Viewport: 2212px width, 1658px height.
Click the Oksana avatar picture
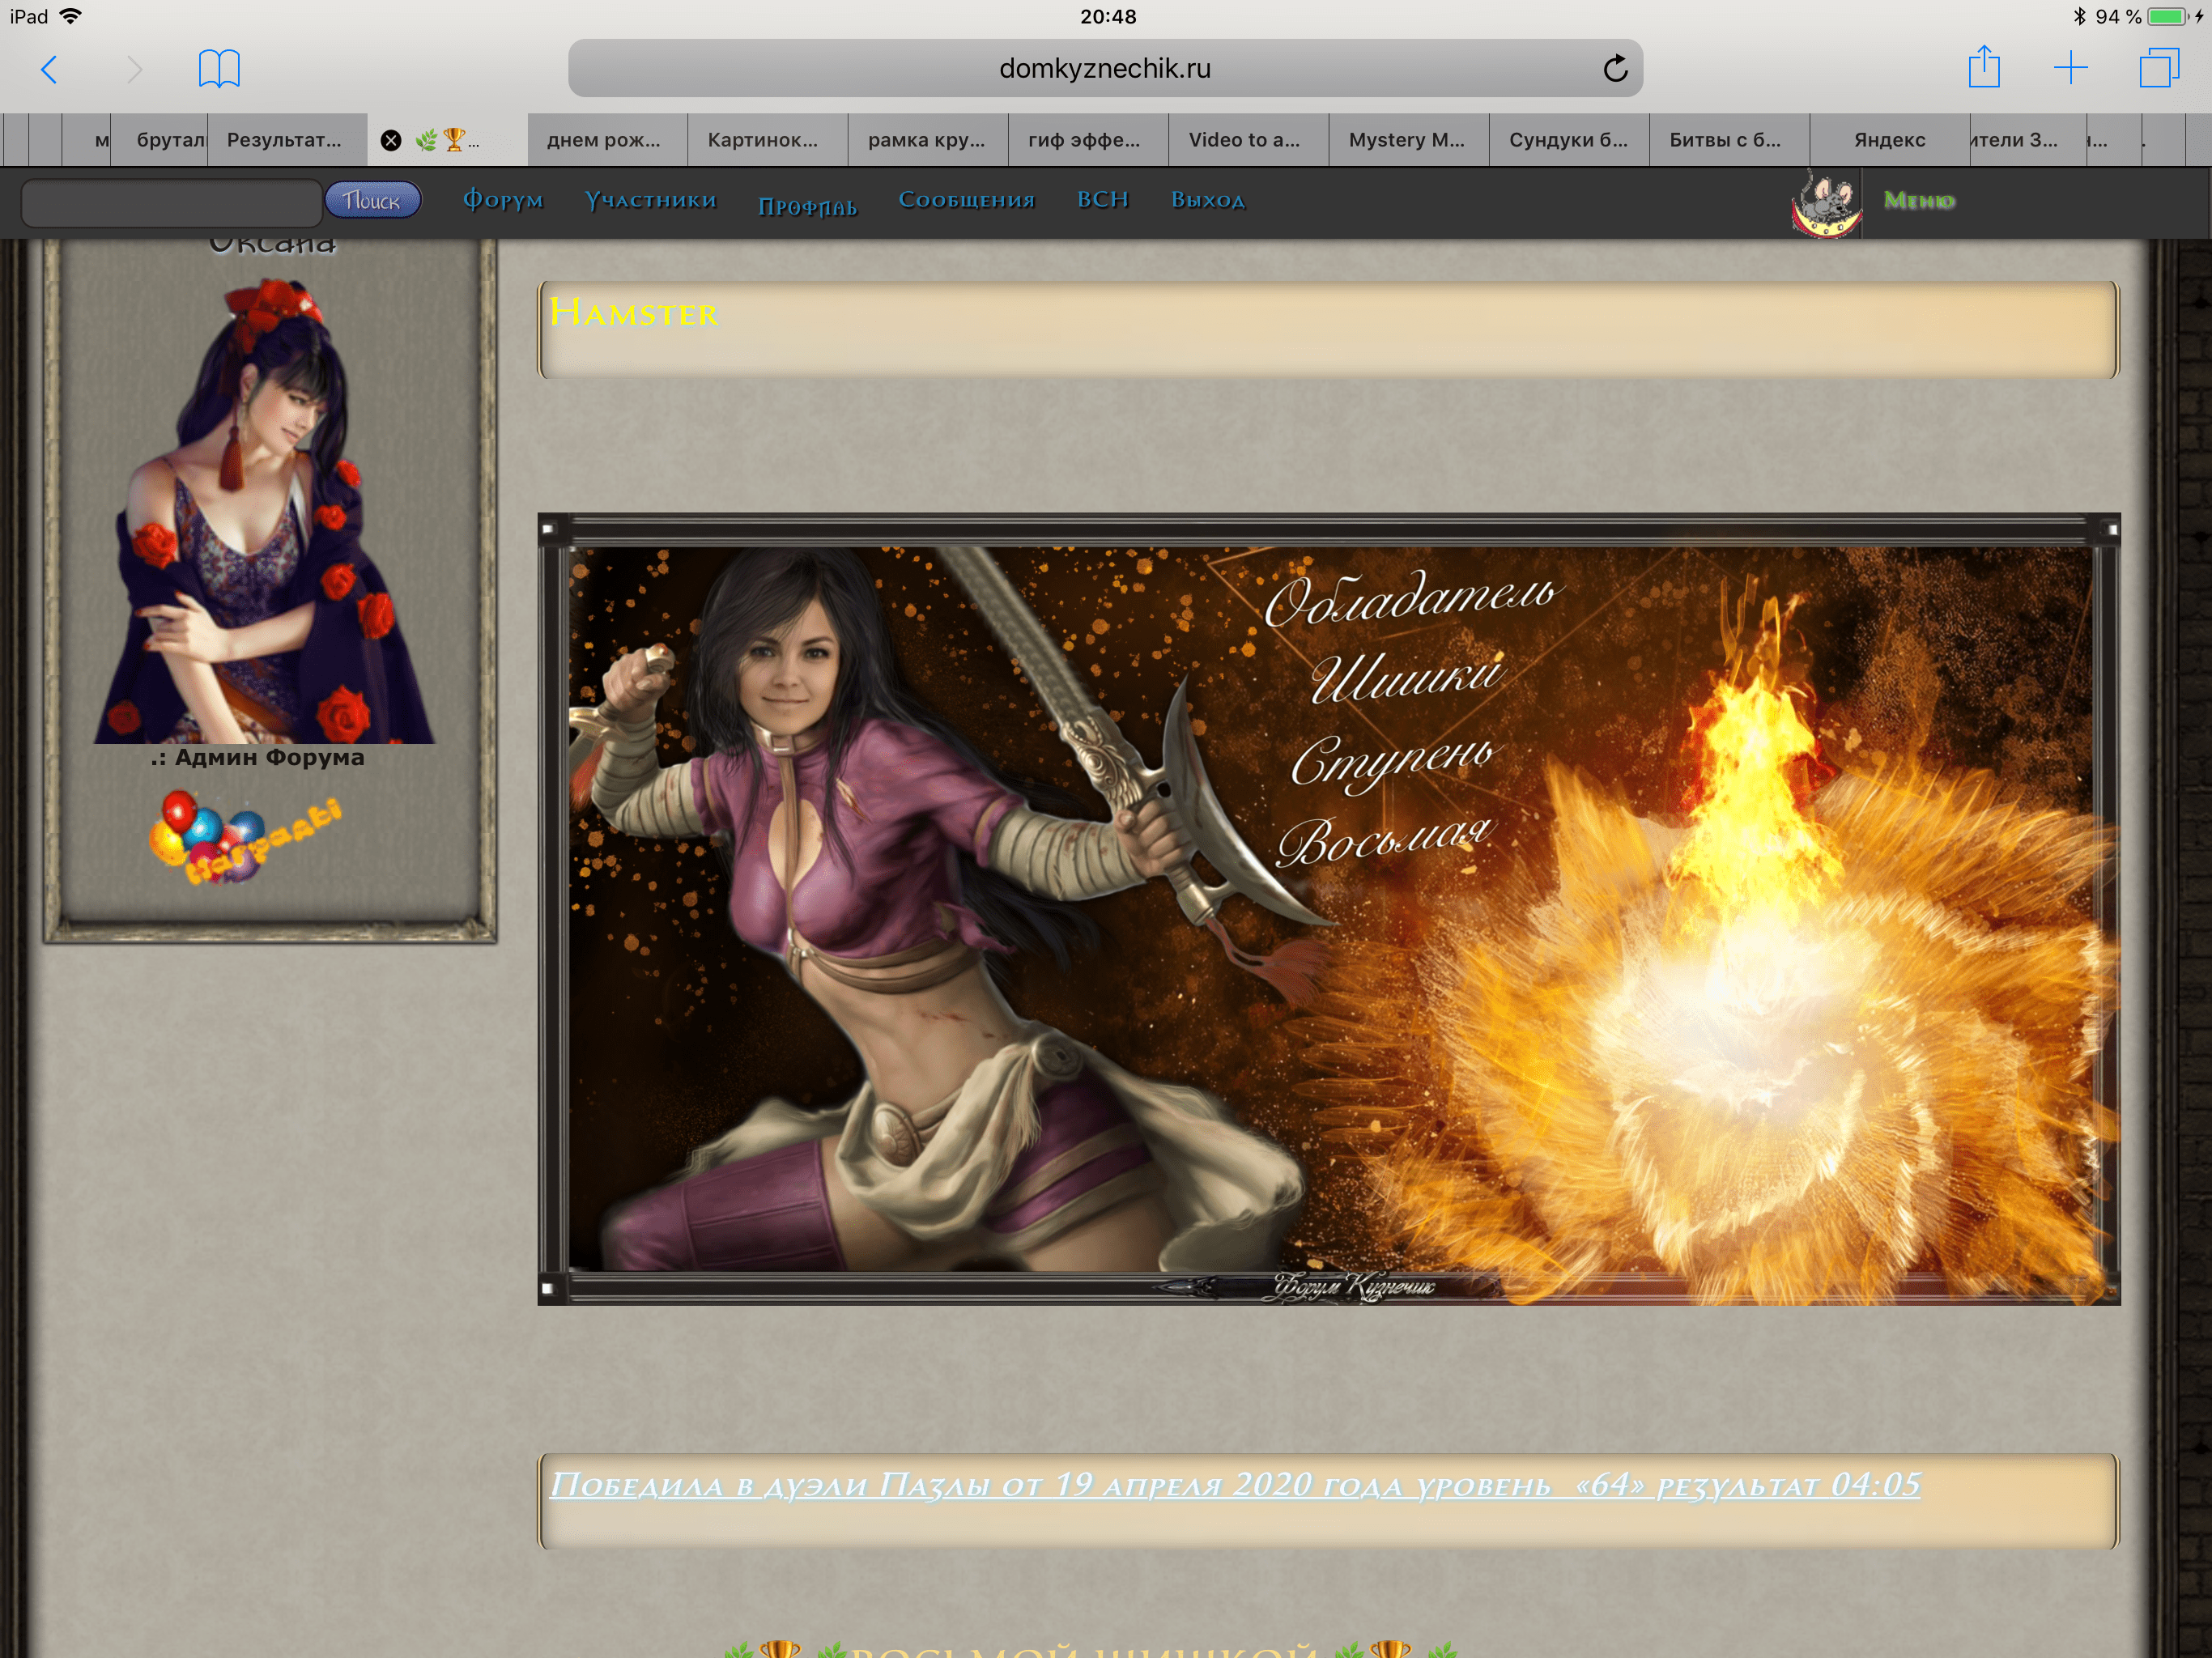click(x=265, y=510)
